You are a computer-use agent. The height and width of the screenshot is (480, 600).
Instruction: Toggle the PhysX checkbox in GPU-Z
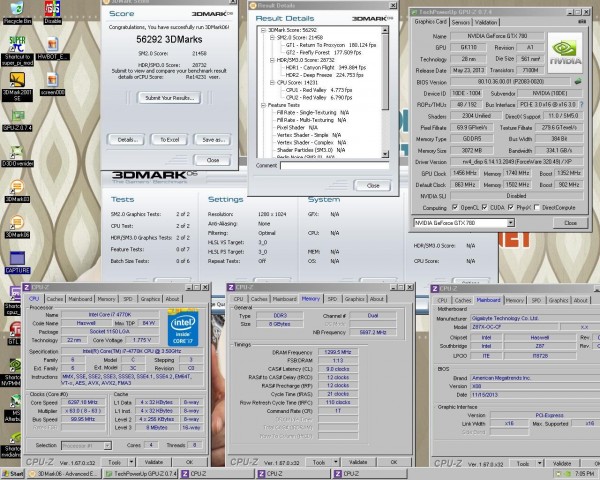pyautogui.click(x=510, y=207)
